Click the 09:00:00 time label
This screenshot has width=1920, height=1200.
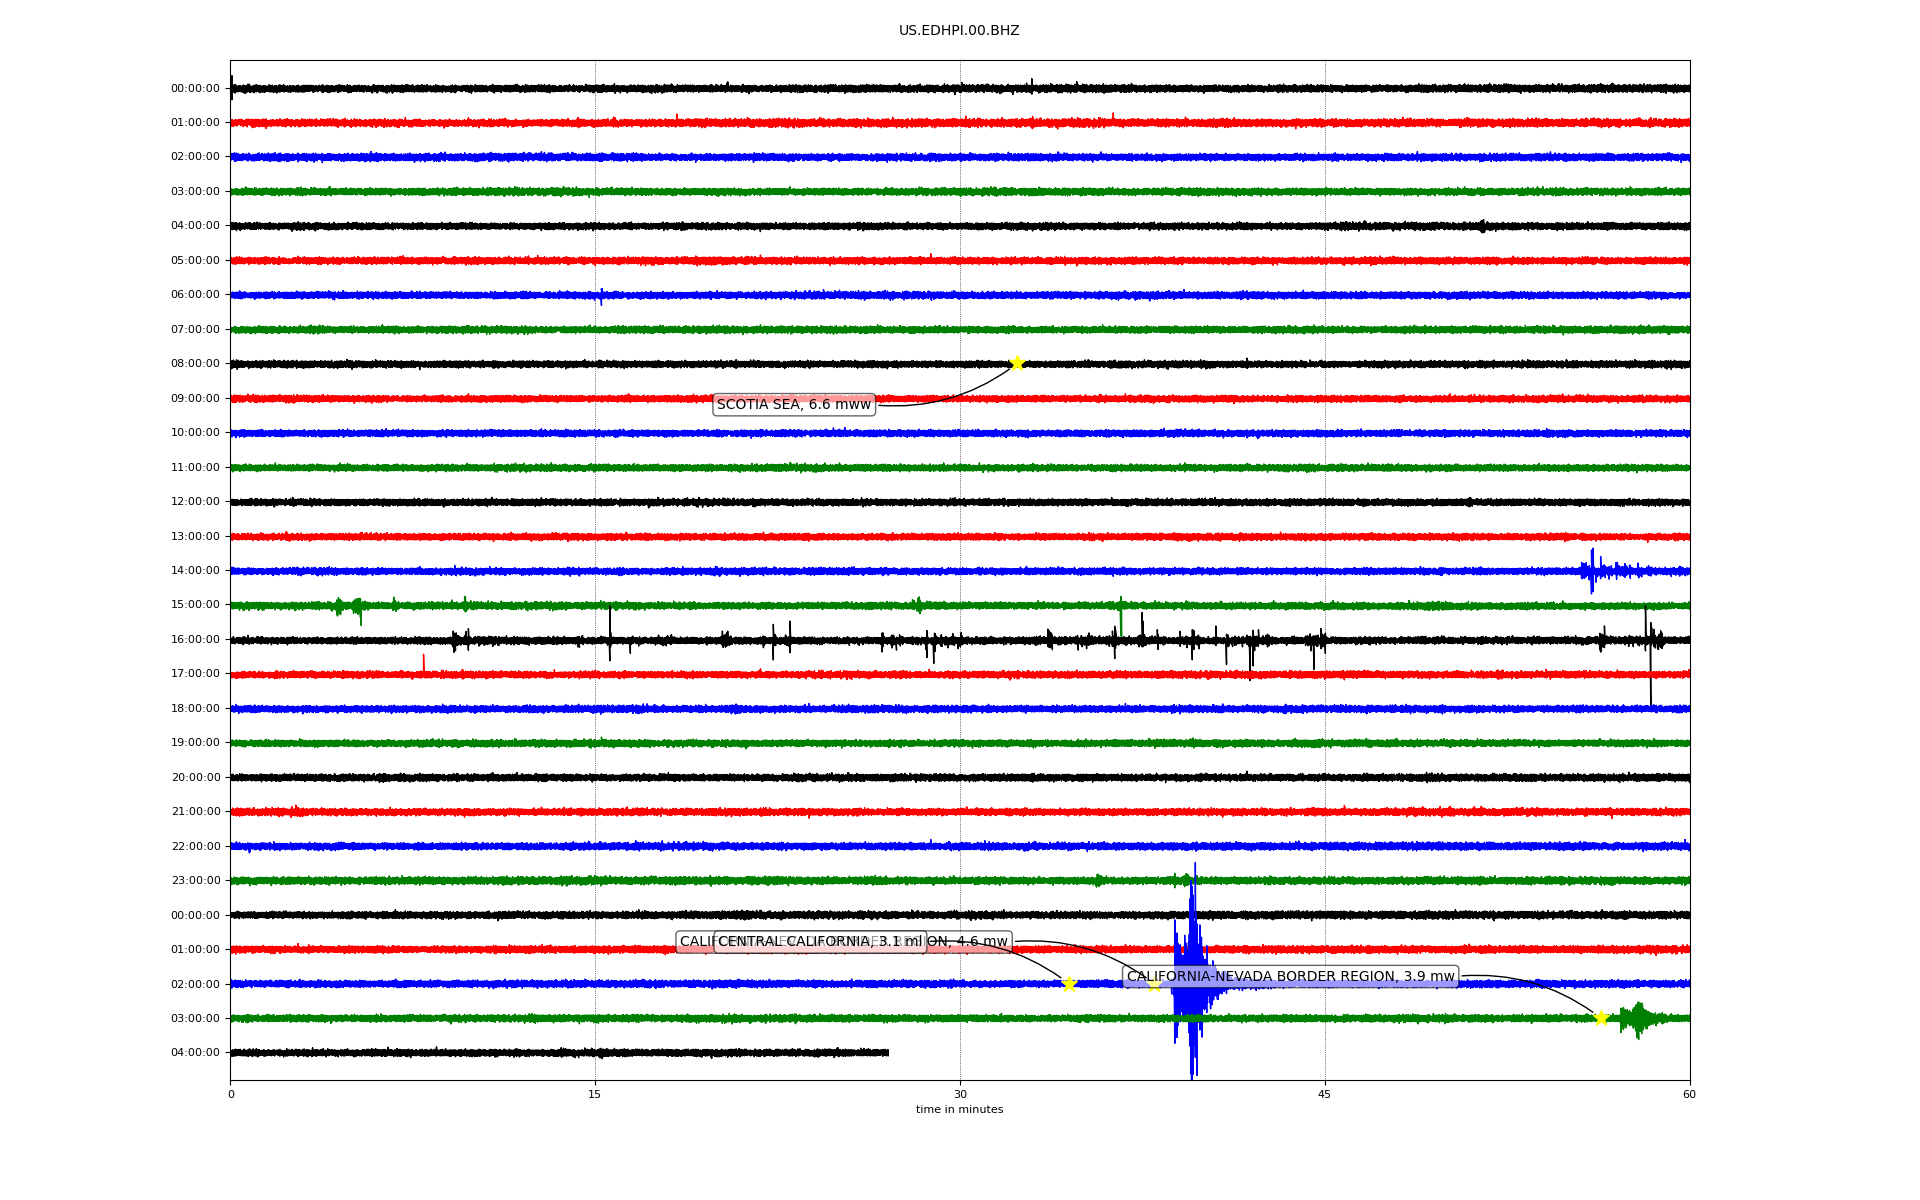195,399
